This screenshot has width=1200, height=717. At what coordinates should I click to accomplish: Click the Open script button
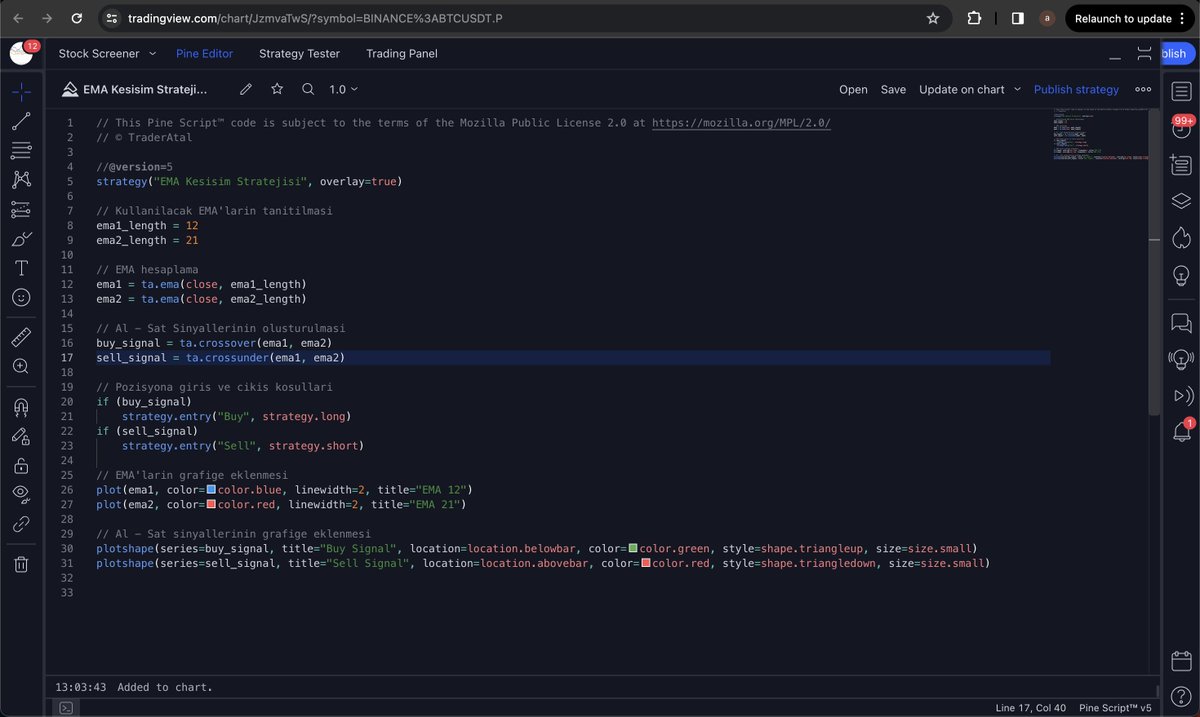click(853, 89)
